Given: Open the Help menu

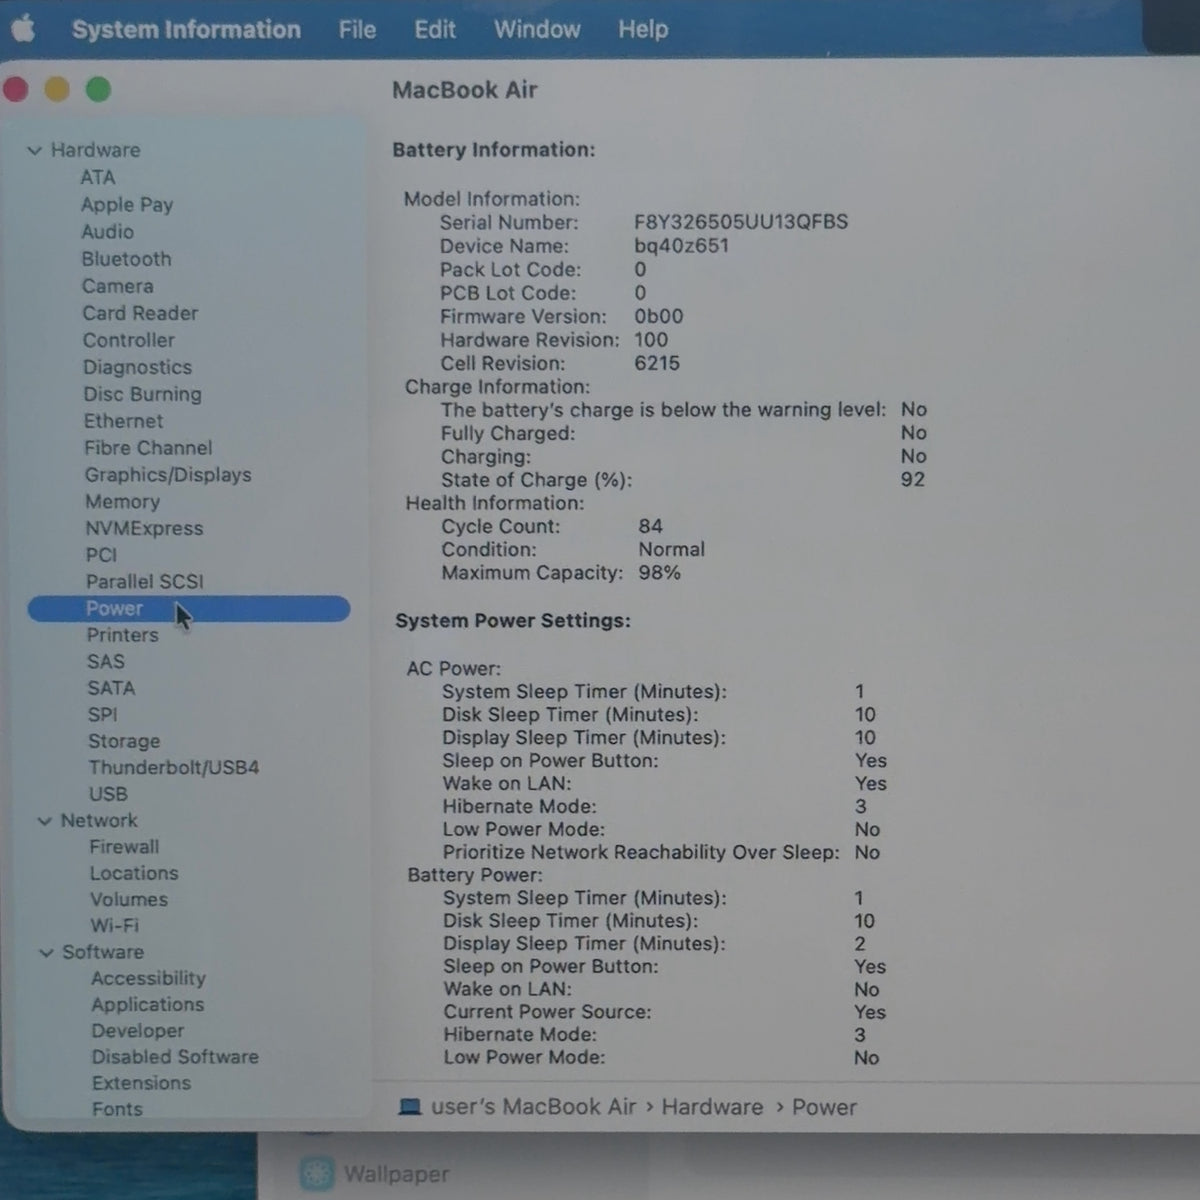Looking at the screenshot, I should (x=643, y=29).
